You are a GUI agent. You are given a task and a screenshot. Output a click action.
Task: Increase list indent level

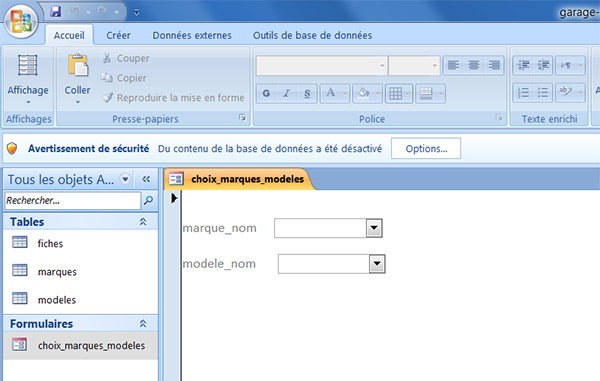tap(543, 65)
